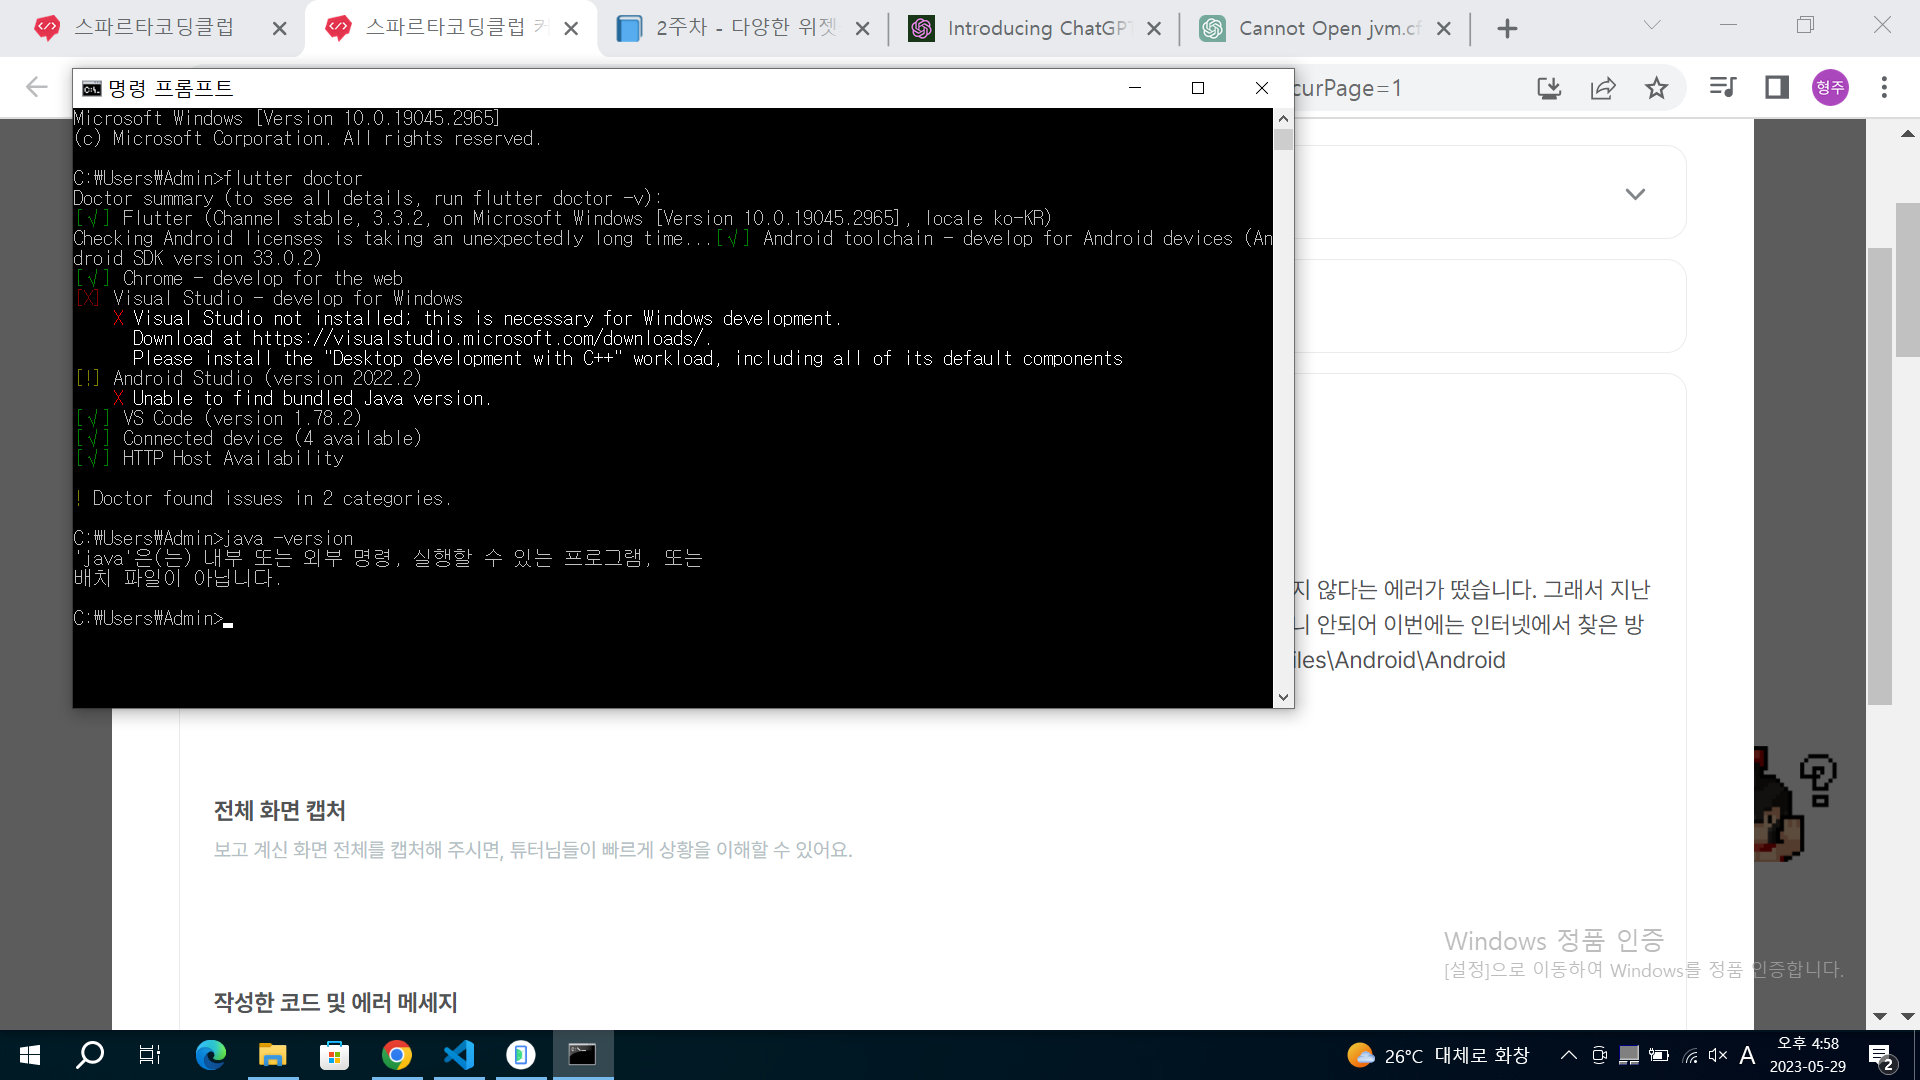The image size is (1920, 1080).
Task: Close the Cannot Open jvm.cfg tab
Action: coord(1444,29)
